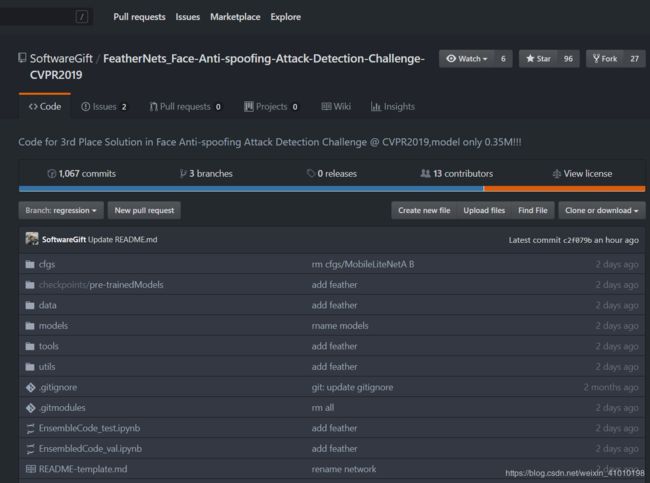
Task: Click Find File button
Action: [x=533, y=210]
